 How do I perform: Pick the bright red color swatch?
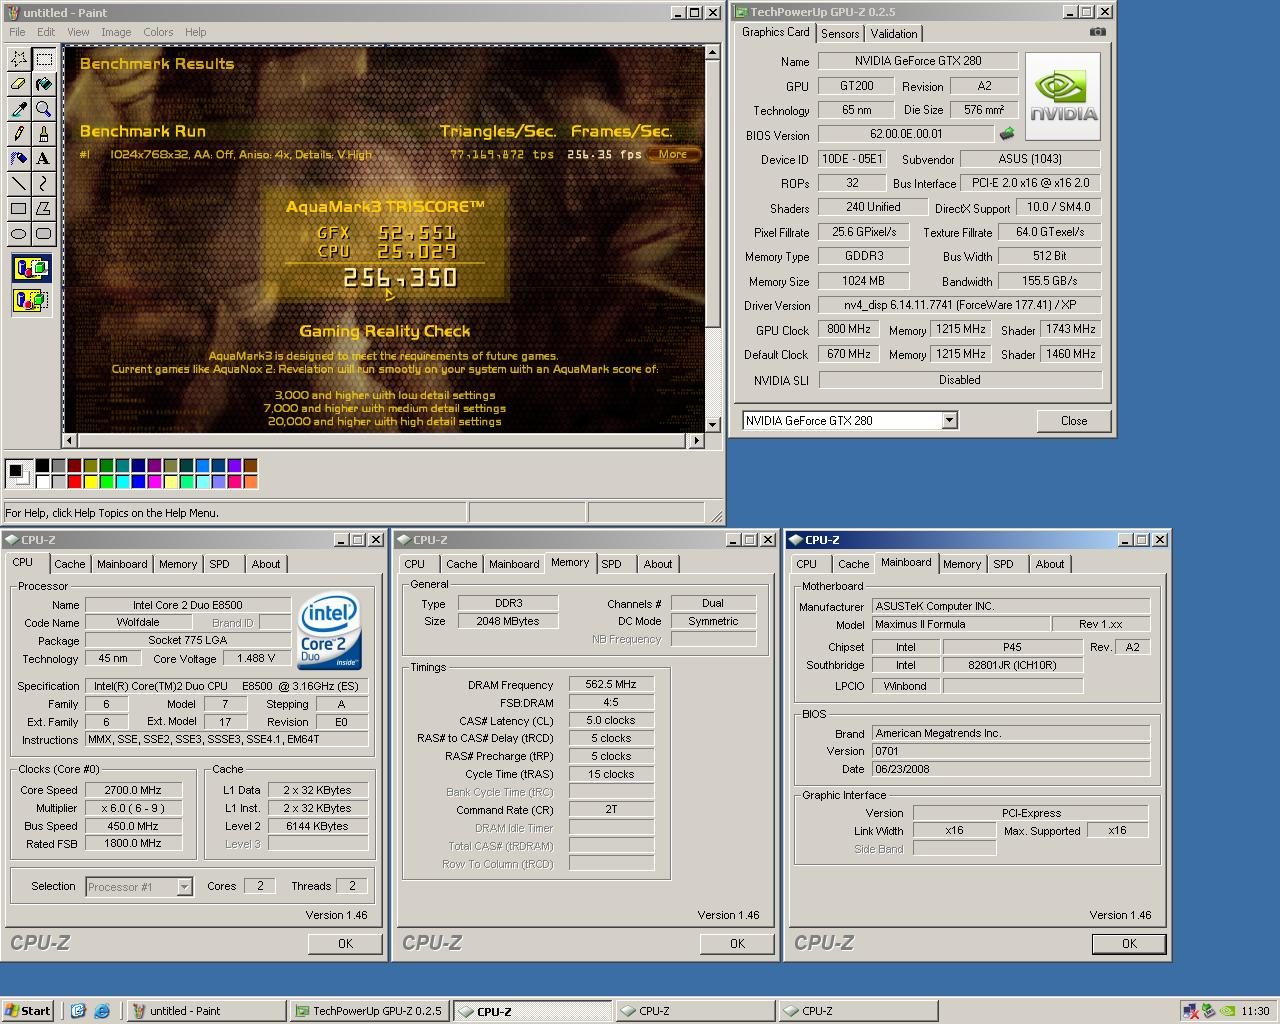point(74,482)
